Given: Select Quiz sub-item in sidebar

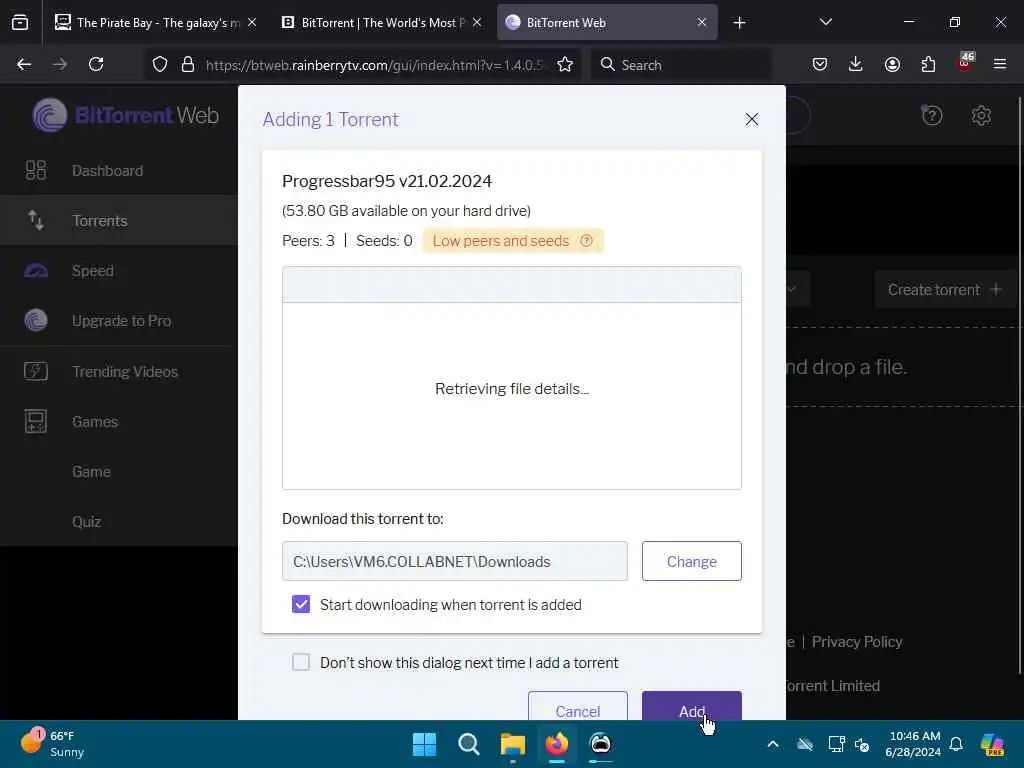Looking at the screenshot, I should point(86,522).
